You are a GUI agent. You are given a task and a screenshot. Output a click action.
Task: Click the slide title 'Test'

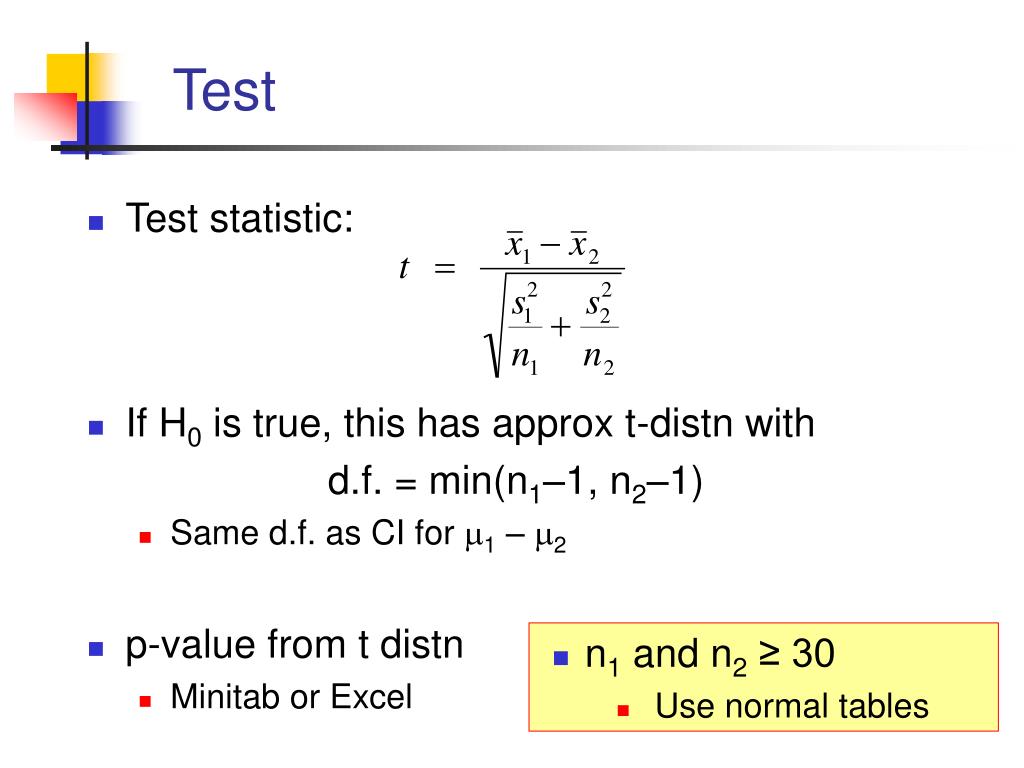[x=224, y=91]
